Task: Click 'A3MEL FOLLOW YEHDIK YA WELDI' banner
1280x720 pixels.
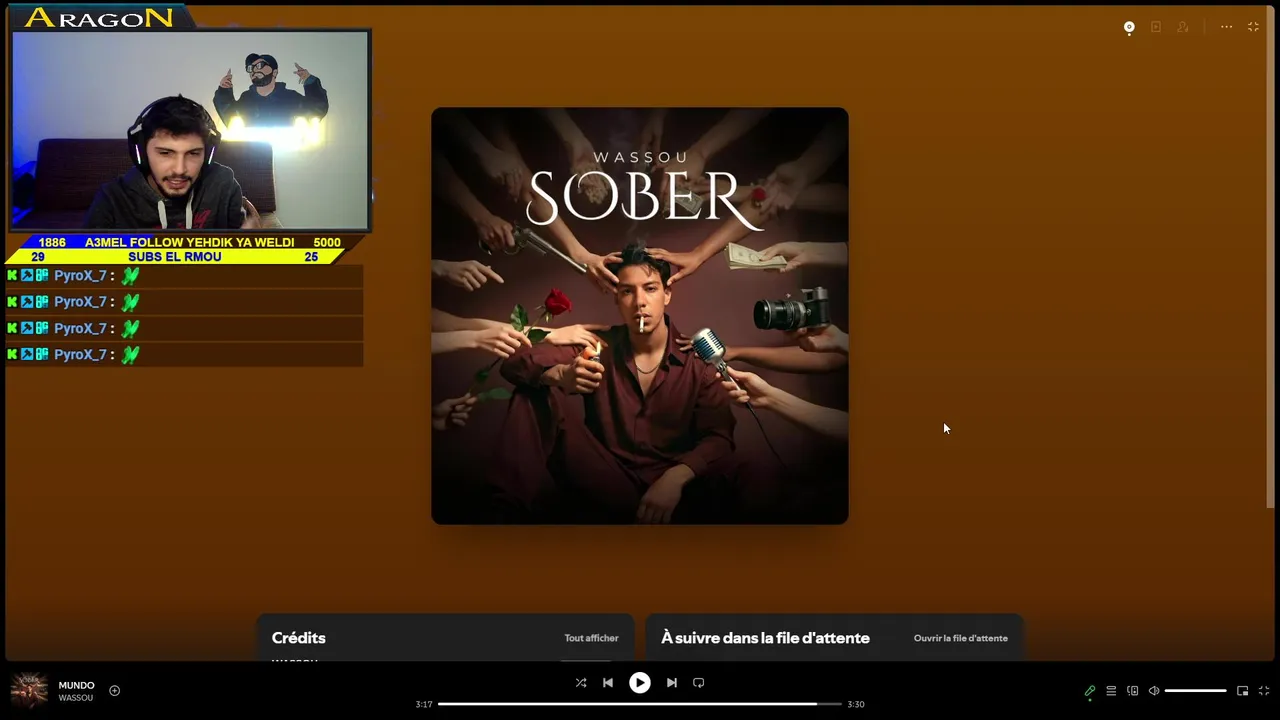Action: click(x=190, y=242)
